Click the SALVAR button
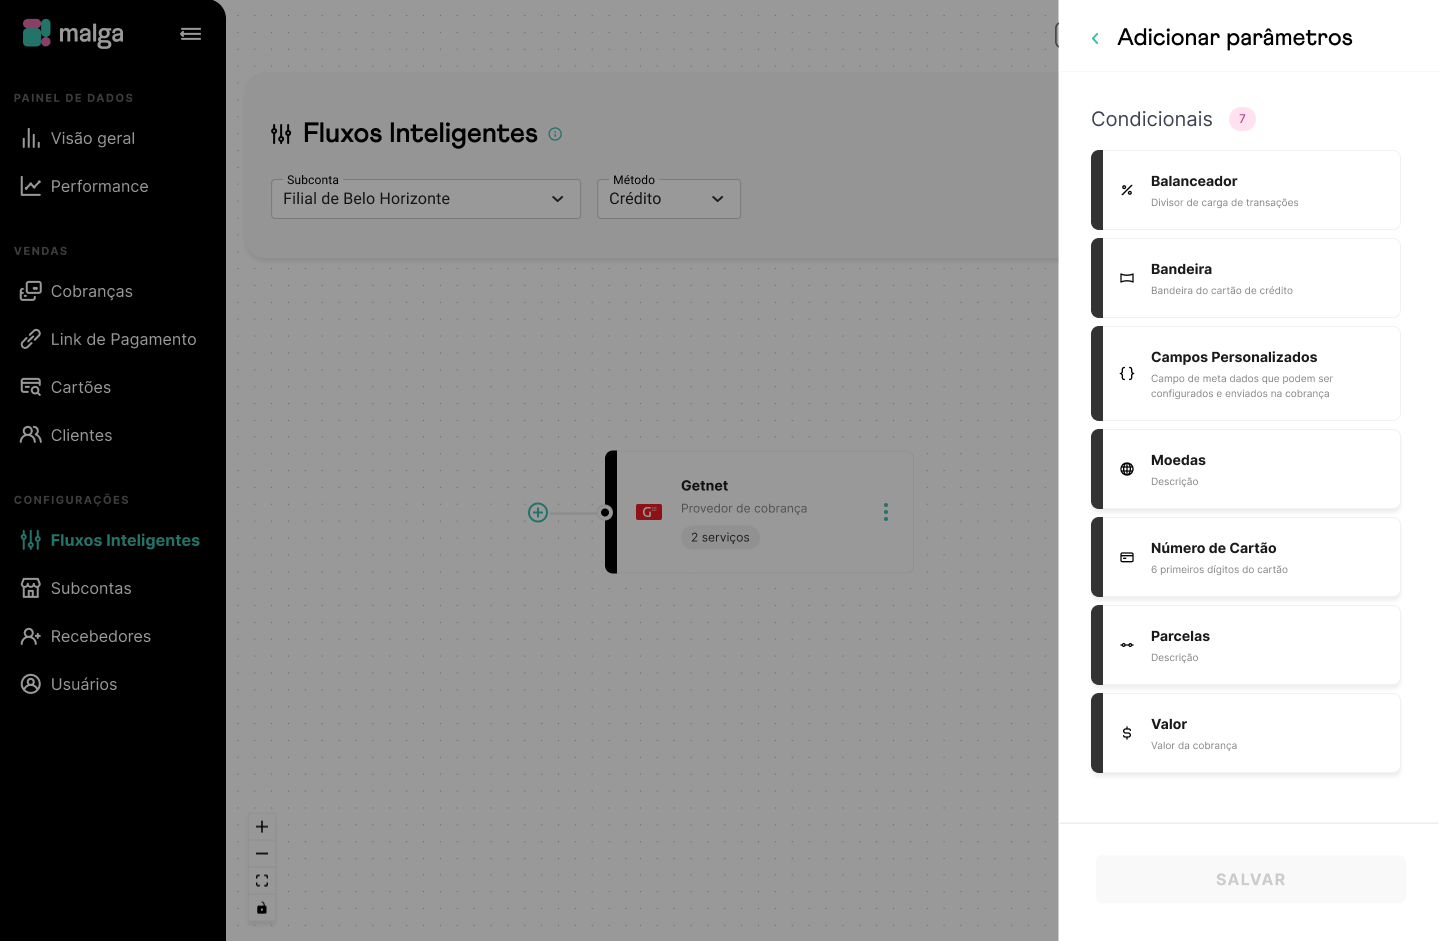 click(x=1251, y=879)
